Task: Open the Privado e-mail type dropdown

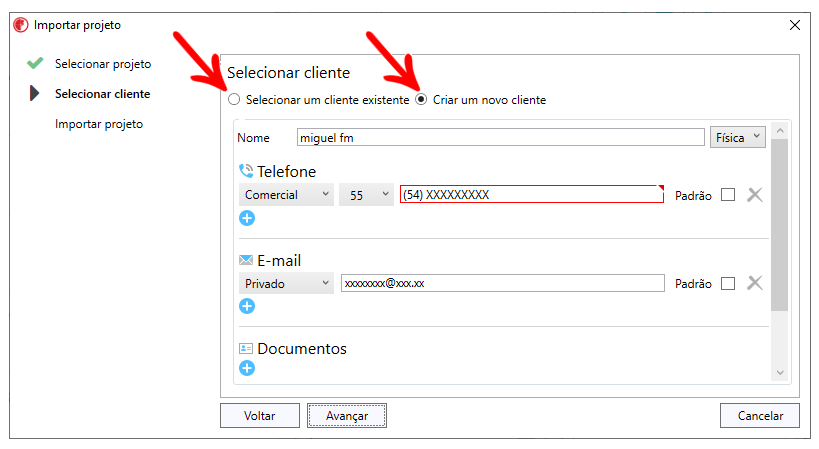Action: (286, 283)
